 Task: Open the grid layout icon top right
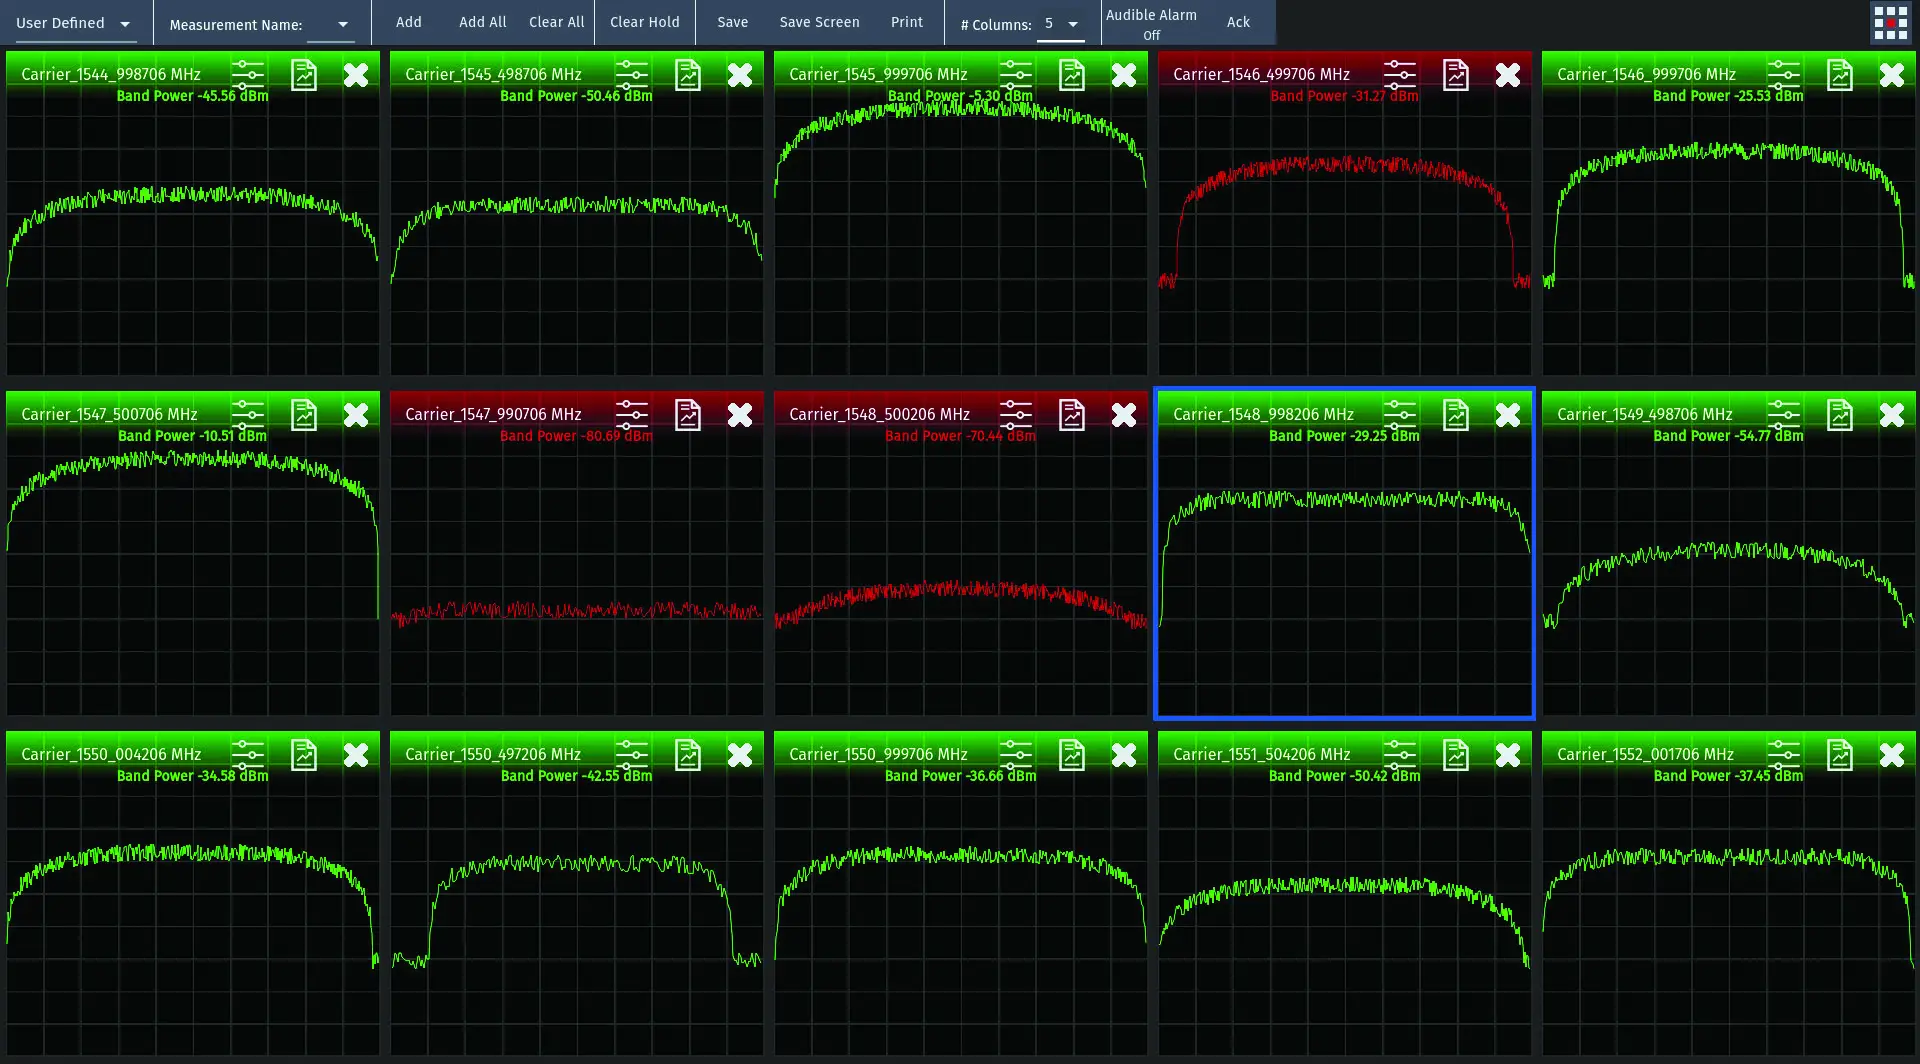(x=1890, y=23)
